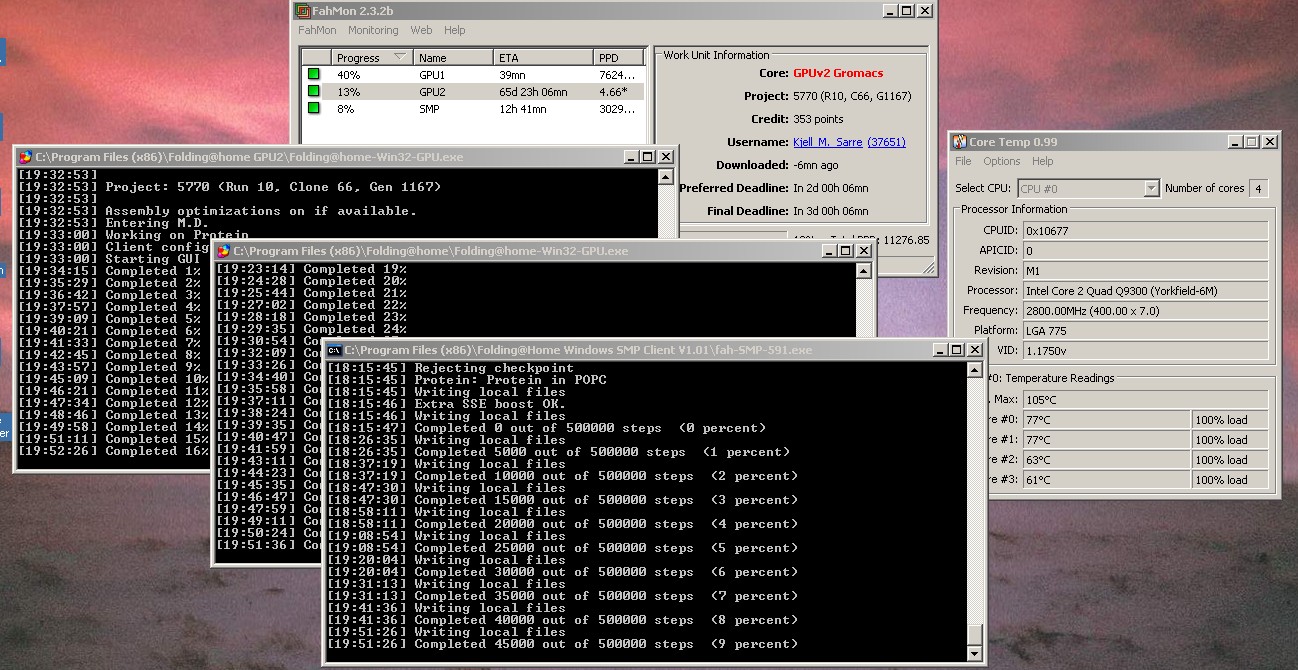This screenshot has height=670, width=1298.
Task: Click the cmd icon of the fah-SMP console
Action: point(335,350)
